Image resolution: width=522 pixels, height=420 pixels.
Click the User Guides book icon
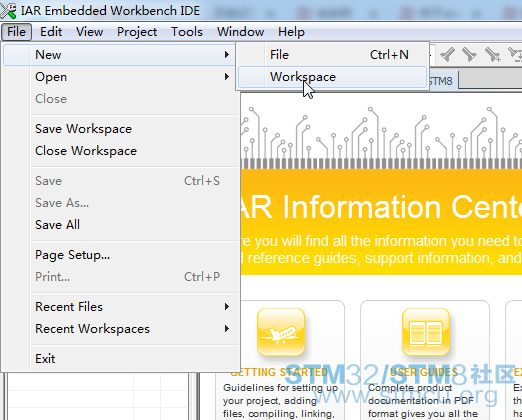click(x=426, y=332)
